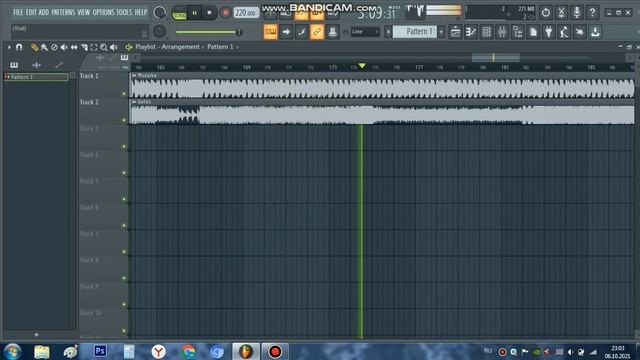Image resolution: width=640 pixels, height=360 pixels.
Task: Toggle Track 3 mute green dot
Action: click(124, 147)
